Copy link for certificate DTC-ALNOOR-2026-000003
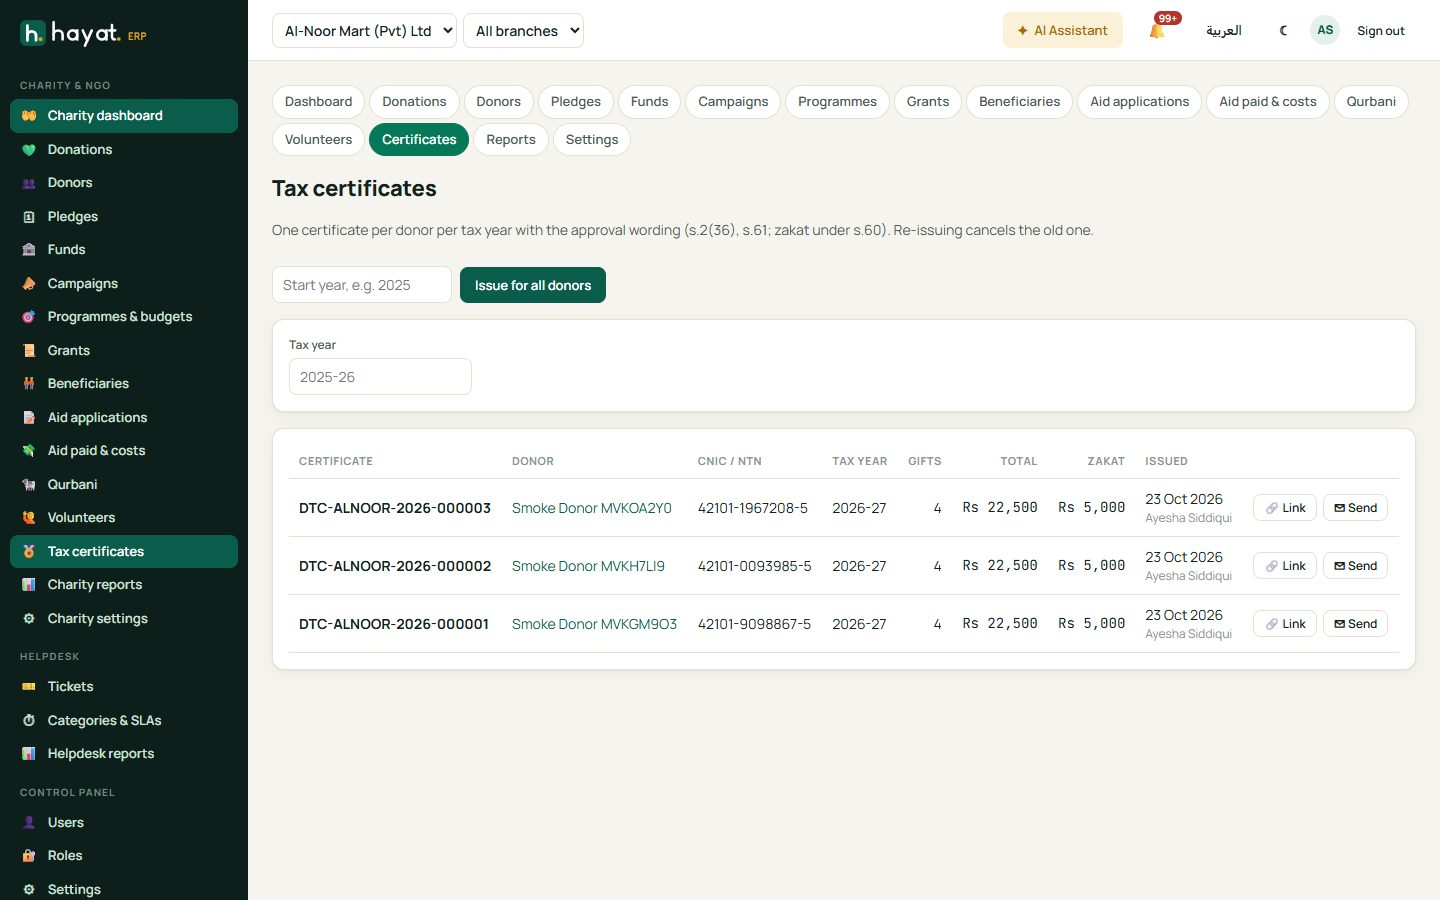The width and height of the screenshot is (1440, 900). coord(1285,508)
